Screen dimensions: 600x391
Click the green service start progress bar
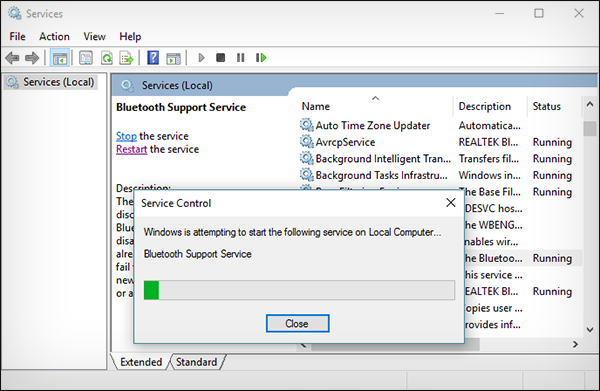299,290
